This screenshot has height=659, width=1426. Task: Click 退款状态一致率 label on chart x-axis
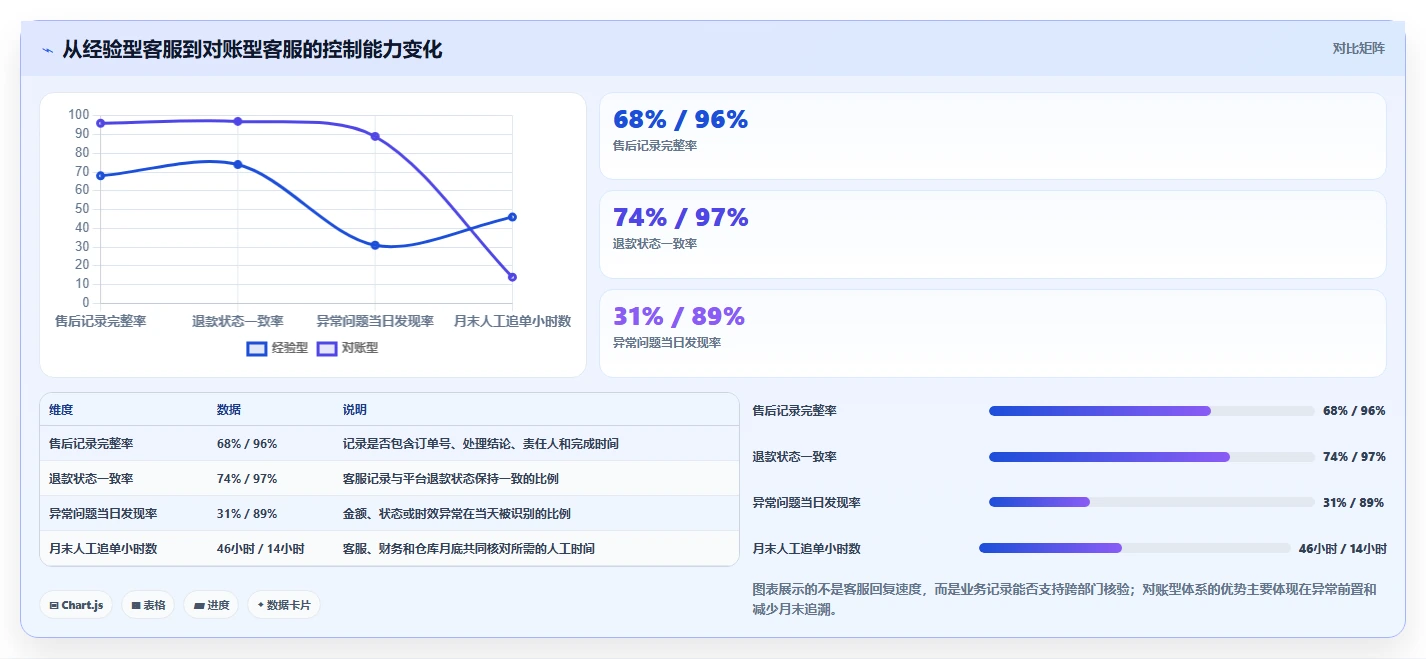[238, 321]
